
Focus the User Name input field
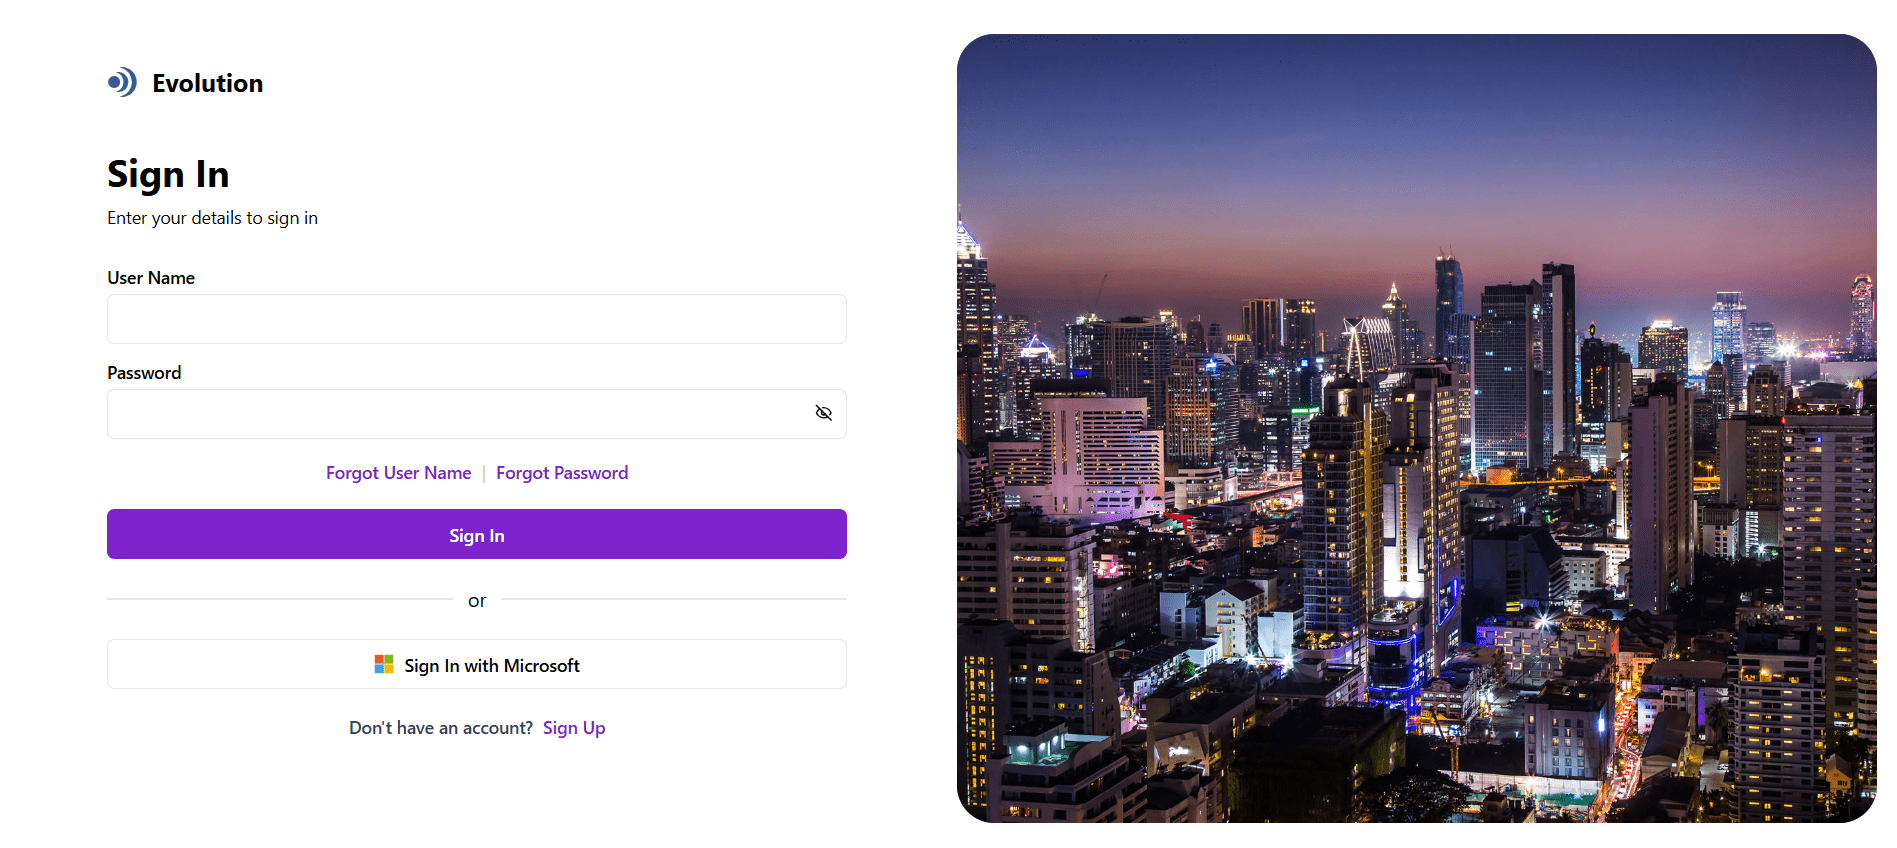coord(476,319)
